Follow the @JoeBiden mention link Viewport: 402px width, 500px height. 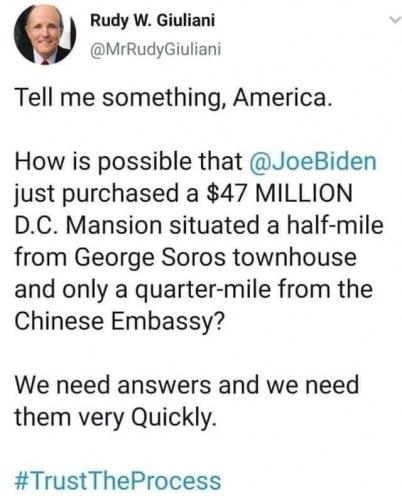point(313,161)
